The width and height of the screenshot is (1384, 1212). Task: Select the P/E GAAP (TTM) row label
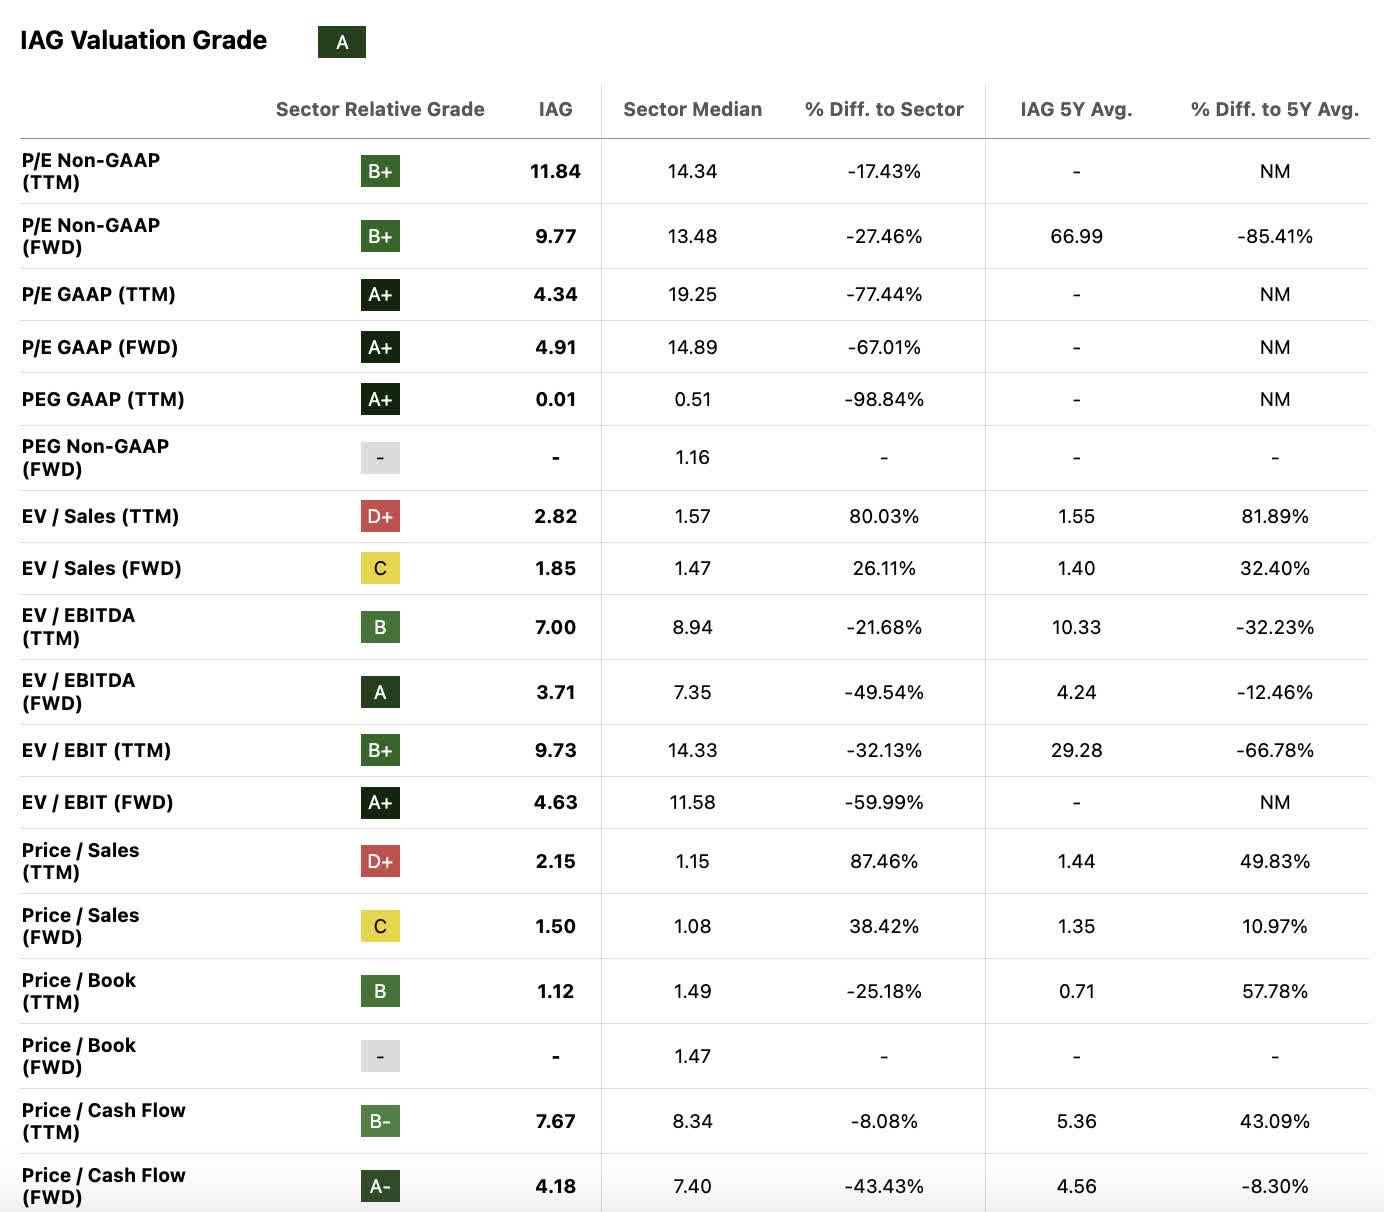coord(99,294)
